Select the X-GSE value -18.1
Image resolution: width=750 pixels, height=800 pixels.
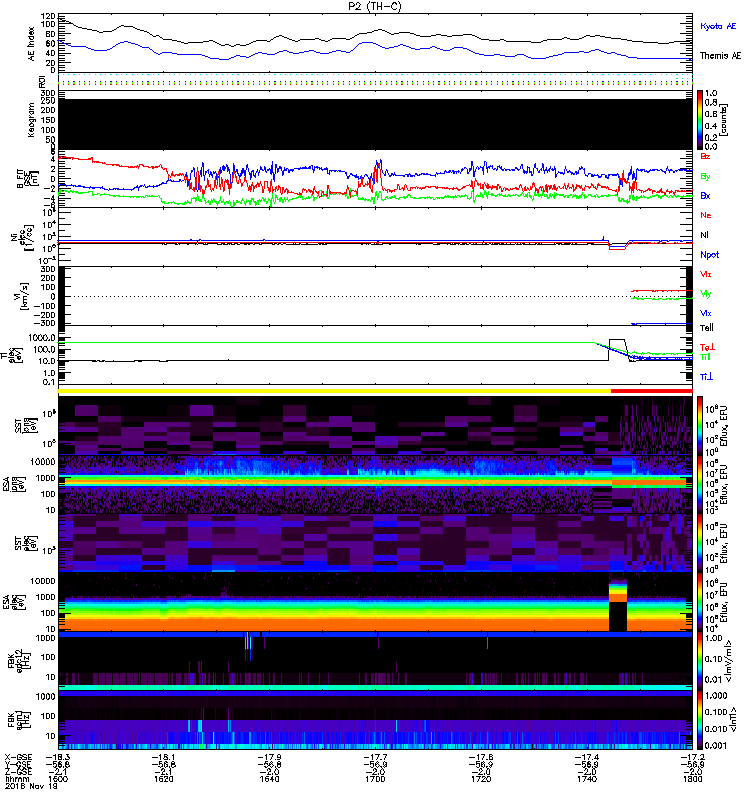click(x=164, y=757)
